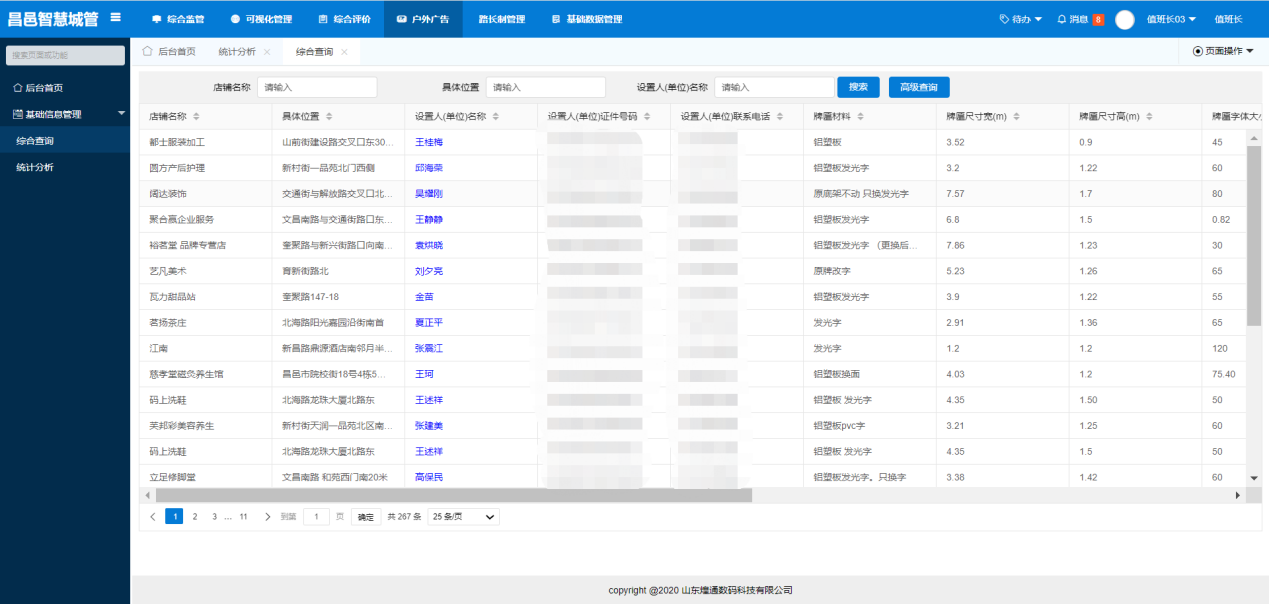Go to next page arrow

pos(267,517)
